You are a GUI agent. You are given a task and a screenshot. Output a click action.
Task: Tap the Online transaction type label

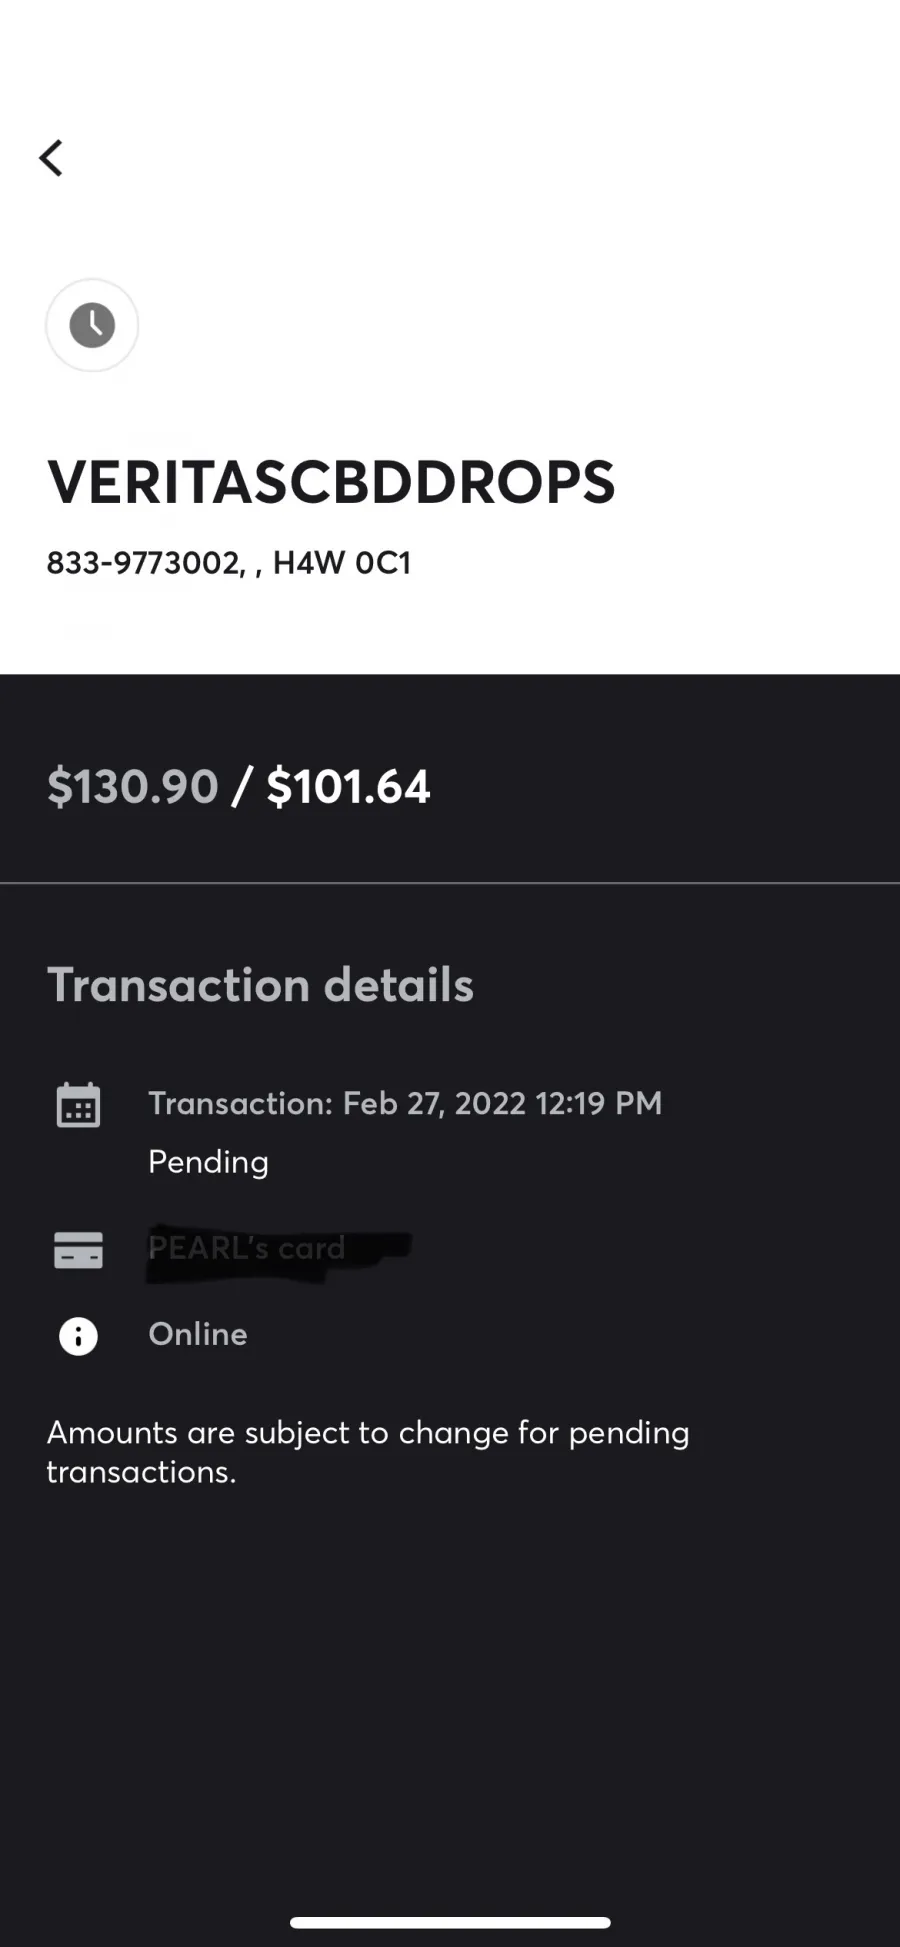point(198,1334)
